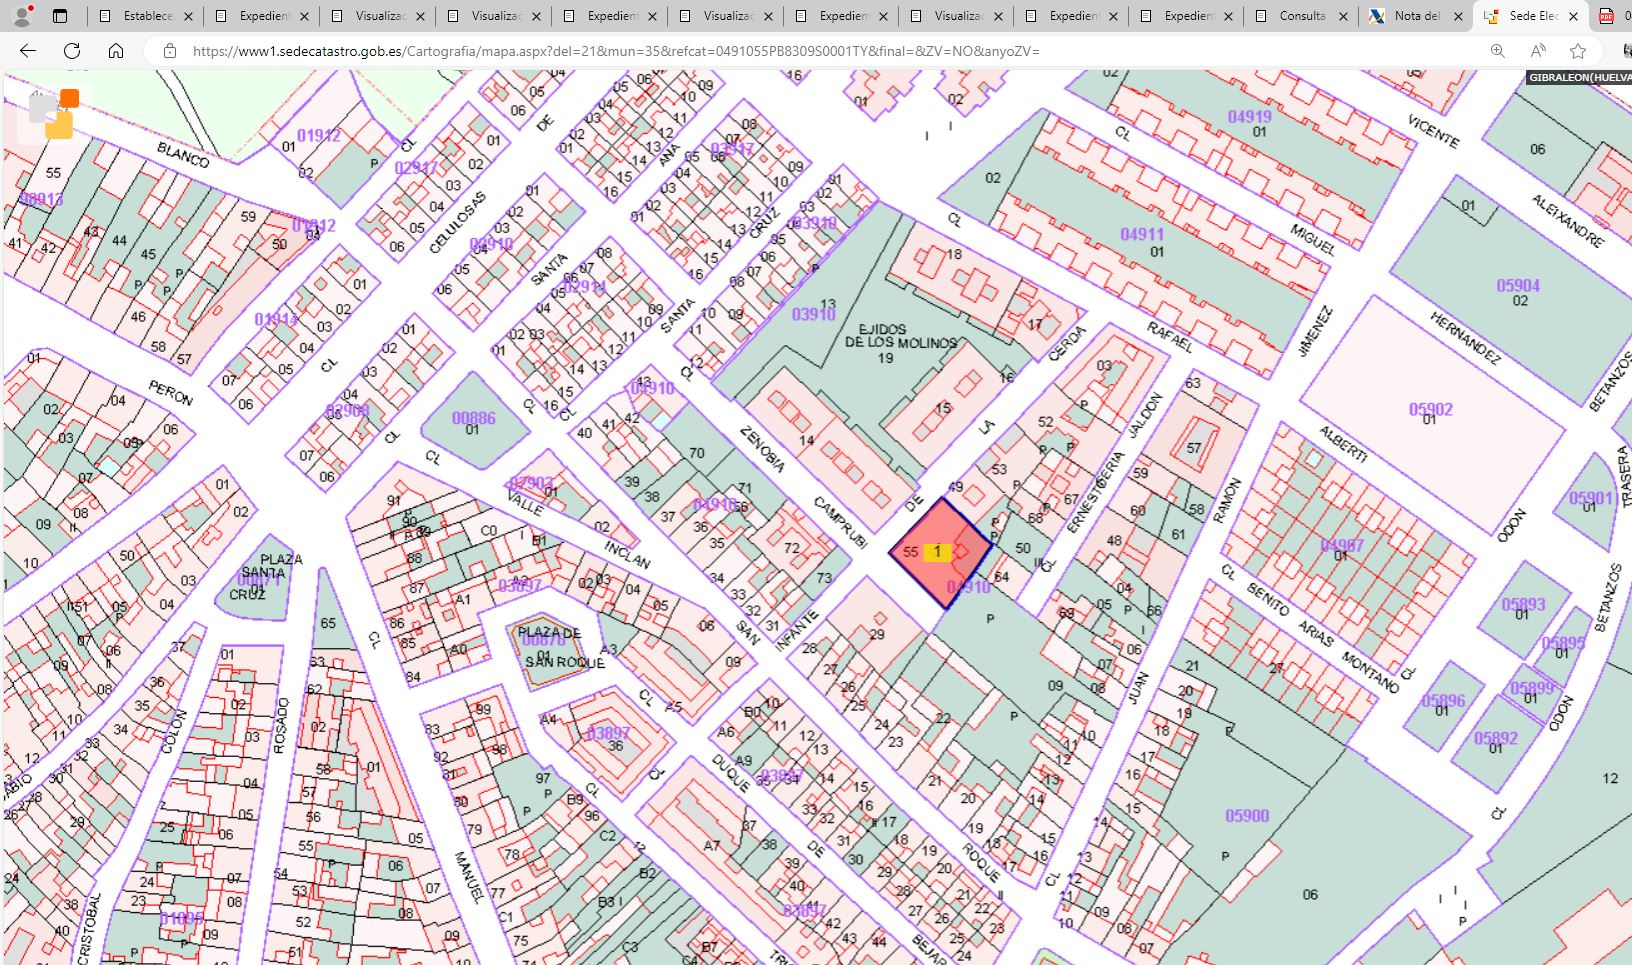Viewport: 1632px width, 965px height.
Task: Click the yellow marker labeled 1
Action: click(937, 552)
